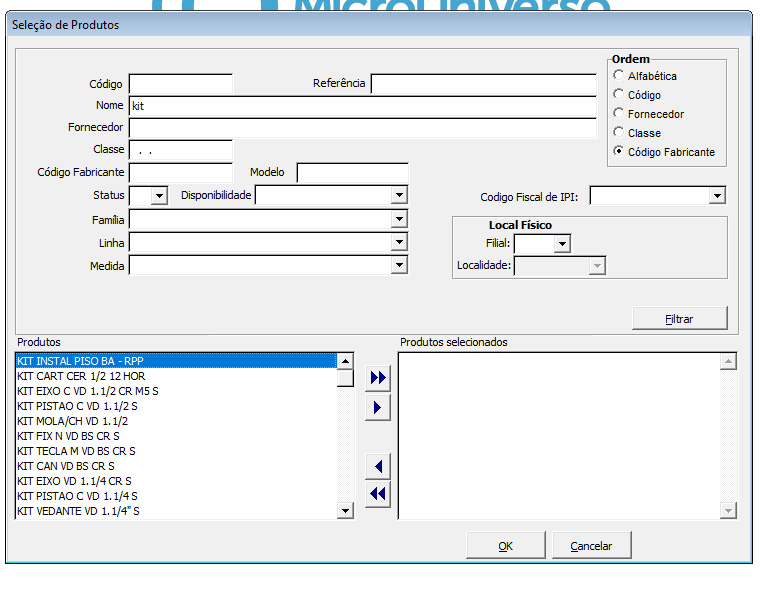The width and height of the screenshot is (773, 589).
Task: Expand the Família combo box
Action: click(x=399, y=219)
